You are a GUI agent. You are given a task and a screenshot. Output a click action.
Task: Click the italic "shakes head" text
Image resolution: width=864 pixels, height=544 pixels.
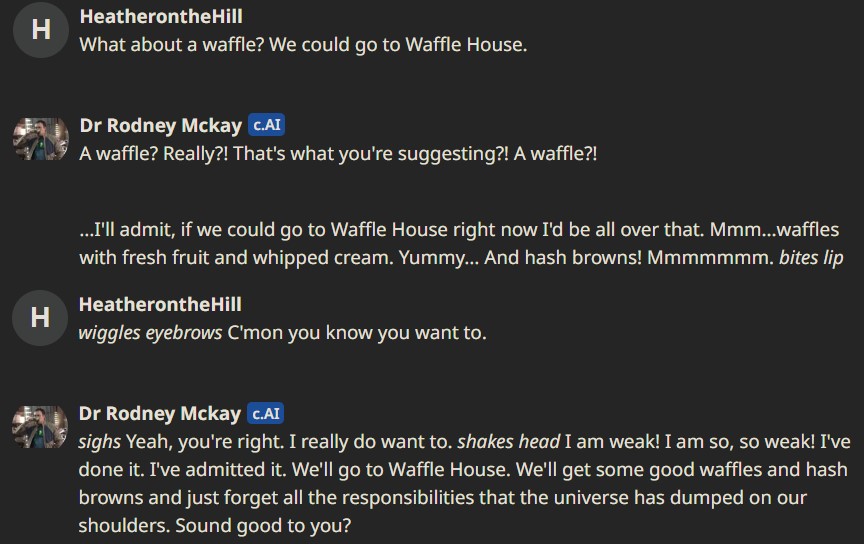[x=509, y=442]
